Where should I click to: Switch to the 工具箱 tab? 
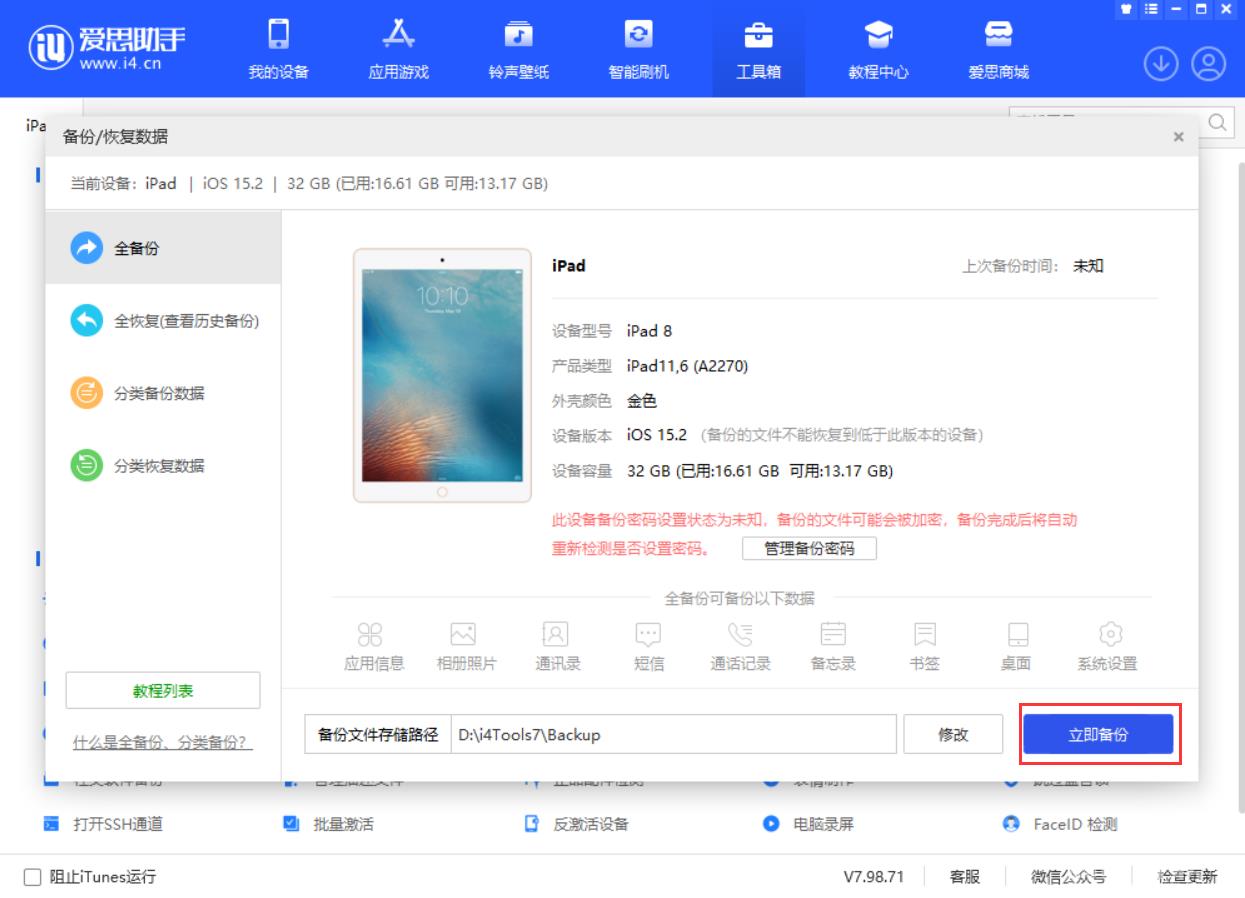pos(759,48)
